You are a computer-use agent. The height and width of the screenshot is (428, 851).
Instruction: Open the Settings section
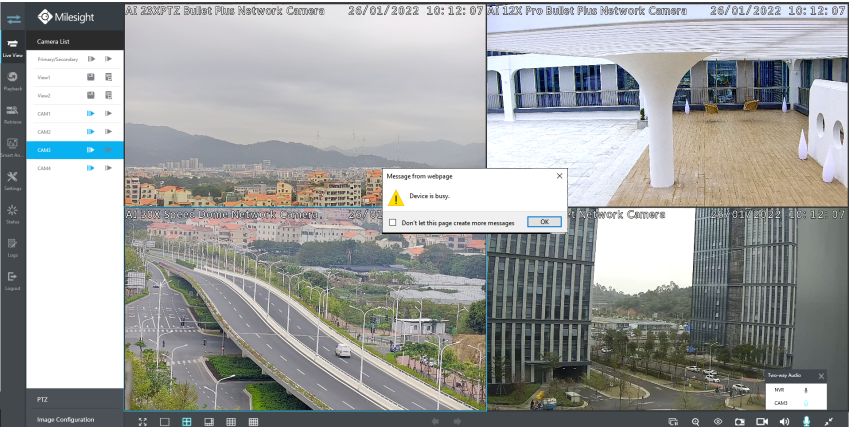(12, 181)
